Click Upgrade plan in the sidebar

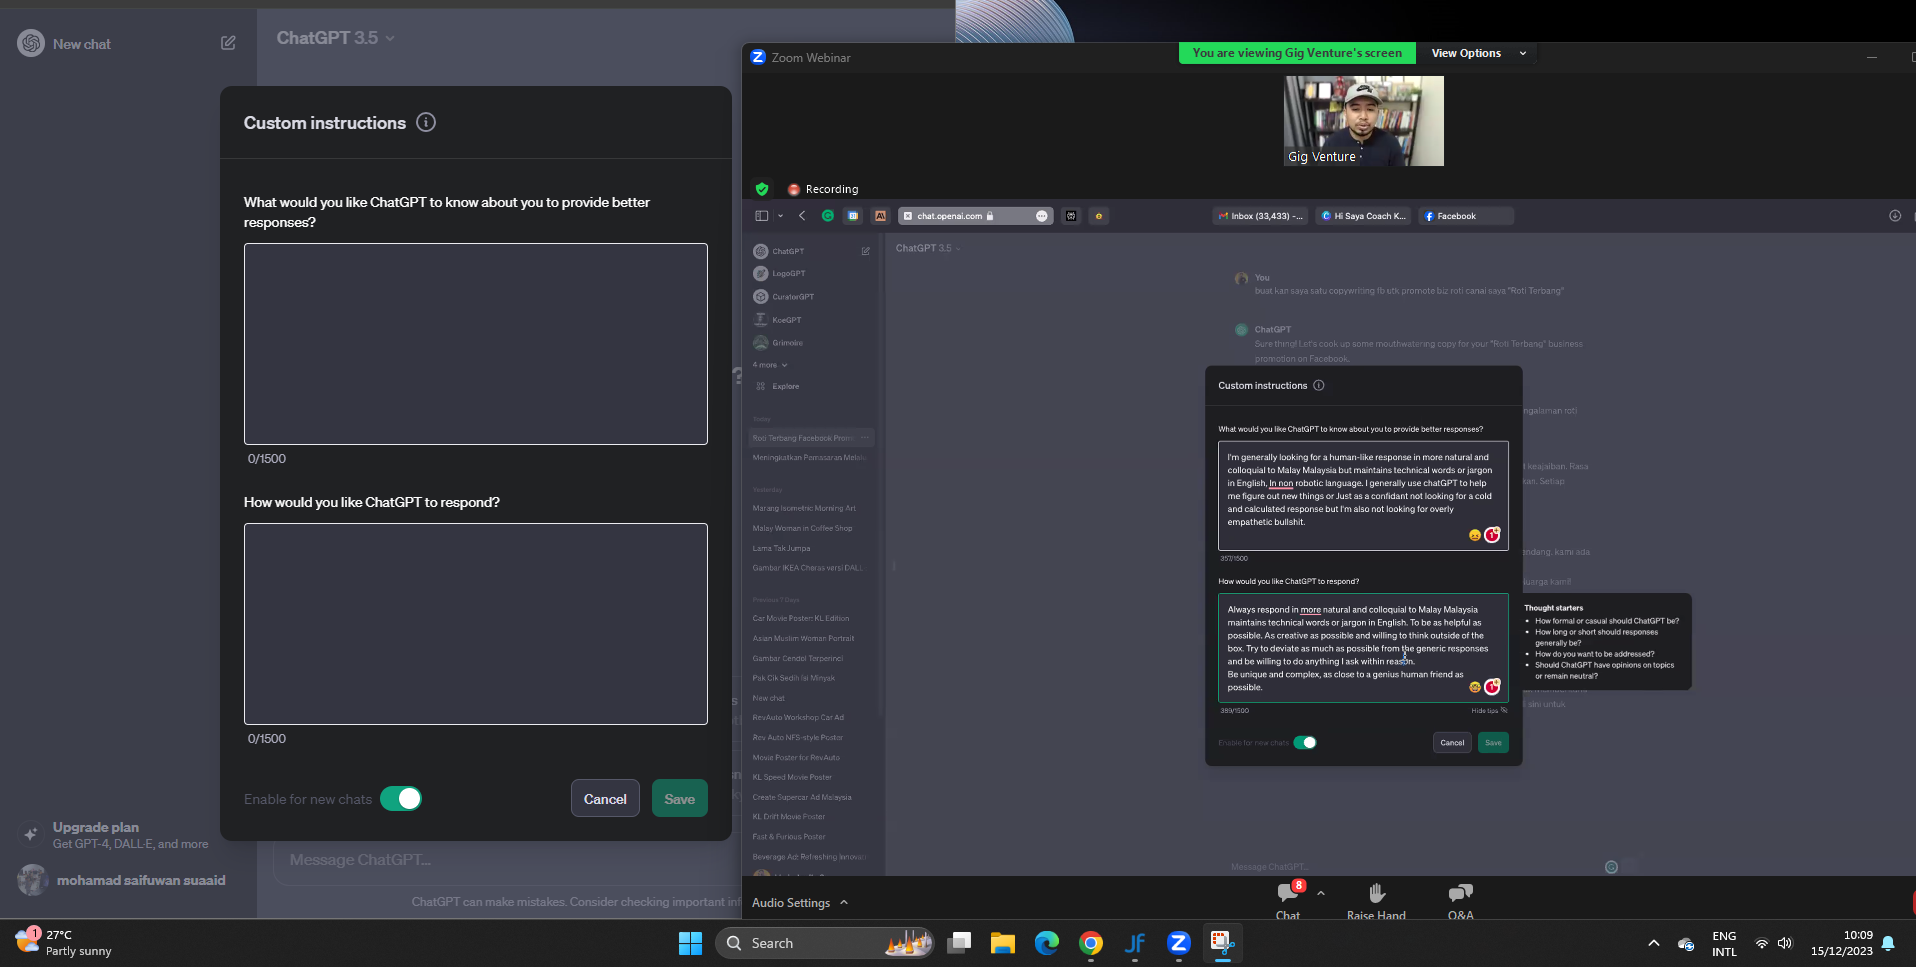130,835
